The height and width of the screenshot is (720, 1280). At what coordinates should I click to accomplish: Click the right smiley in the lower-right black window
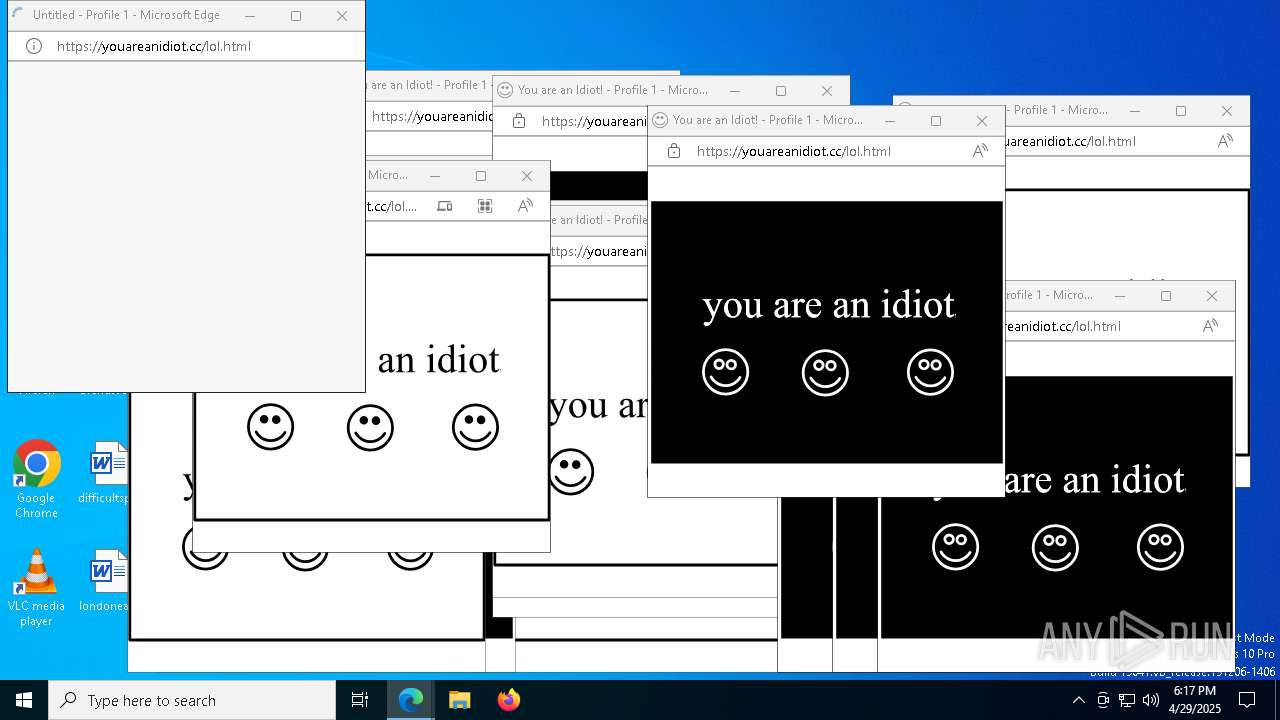tap(1160, 547)
